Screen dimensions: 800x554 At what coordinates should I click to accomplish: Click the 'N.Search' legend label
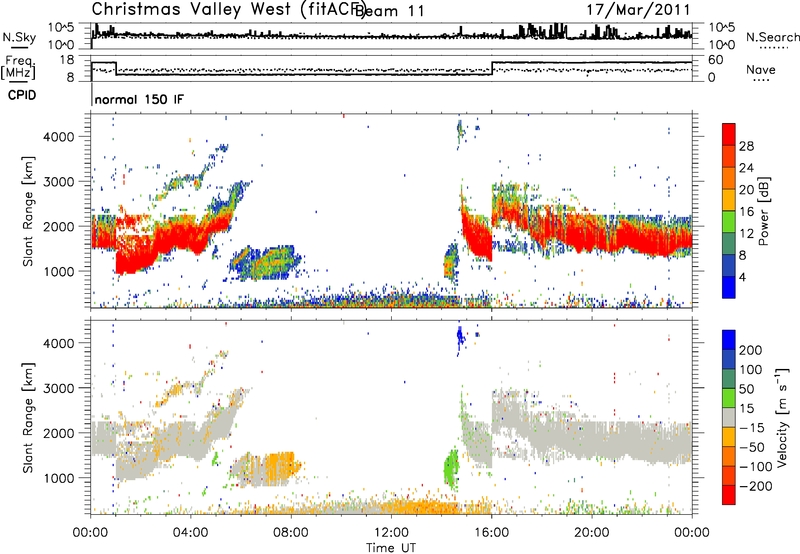click(x=772, y=37)
